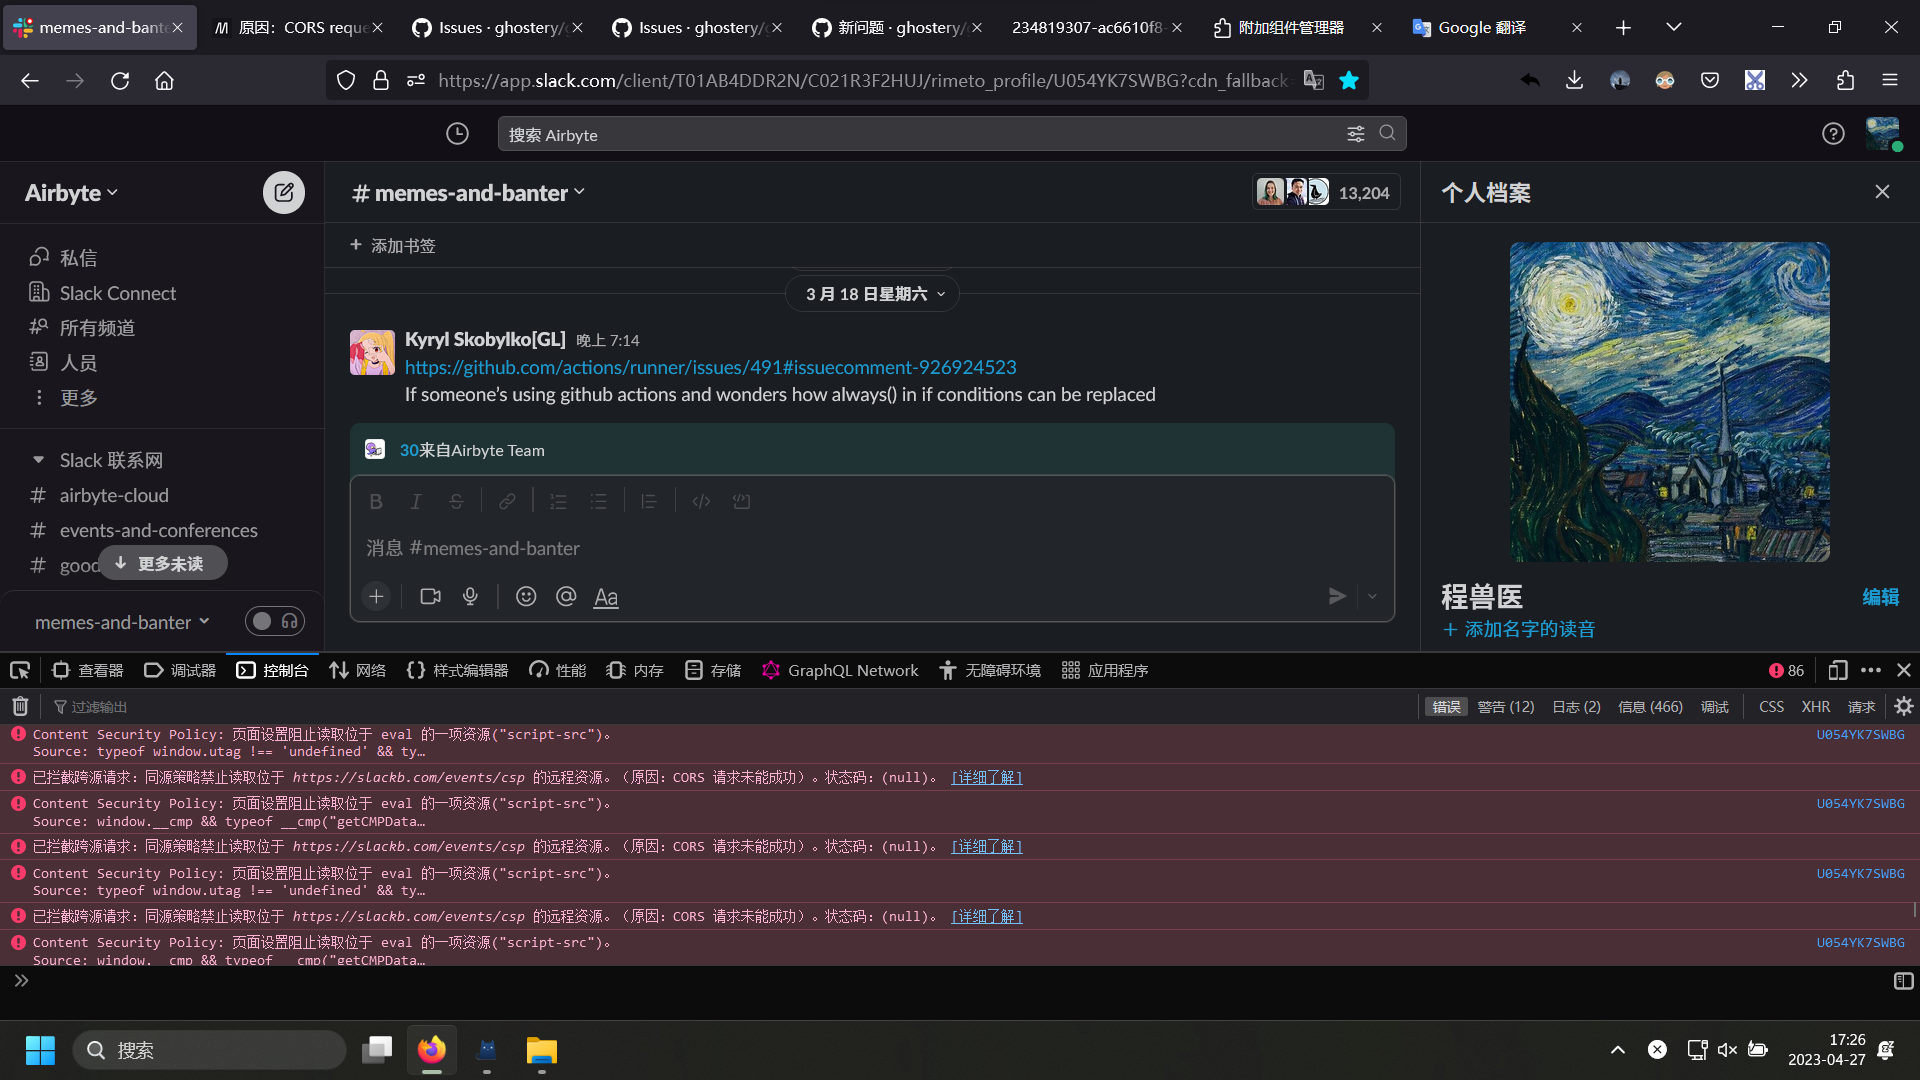Click the compose new message button
1920x1080 pixels.
[x=284, y=192]
